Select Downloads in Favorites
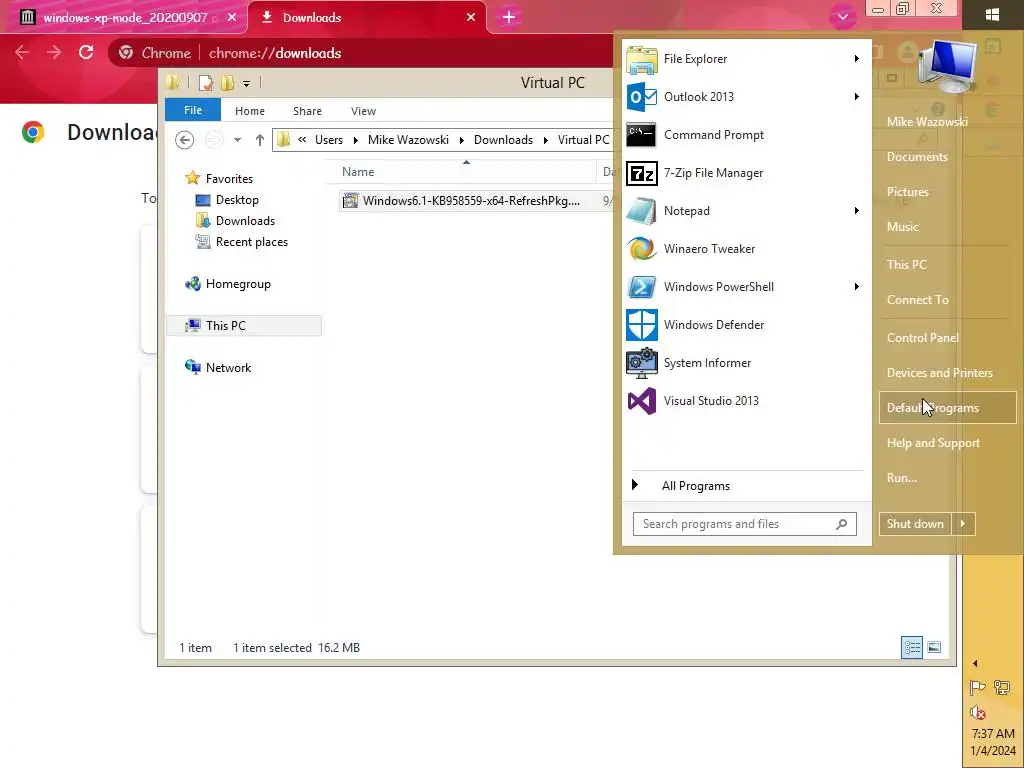 pos(246,221)
